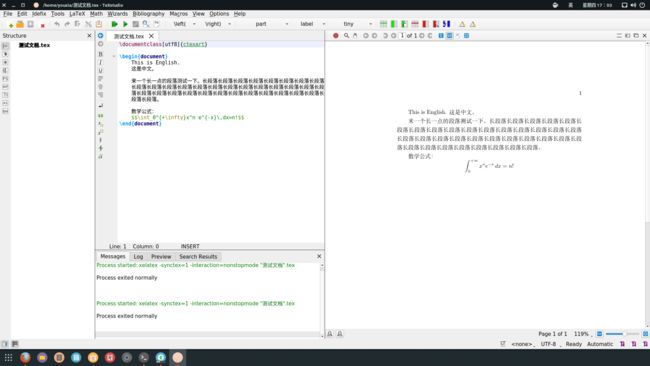Collapse the \begin{document} fold marker

click(x=114, y=56)
